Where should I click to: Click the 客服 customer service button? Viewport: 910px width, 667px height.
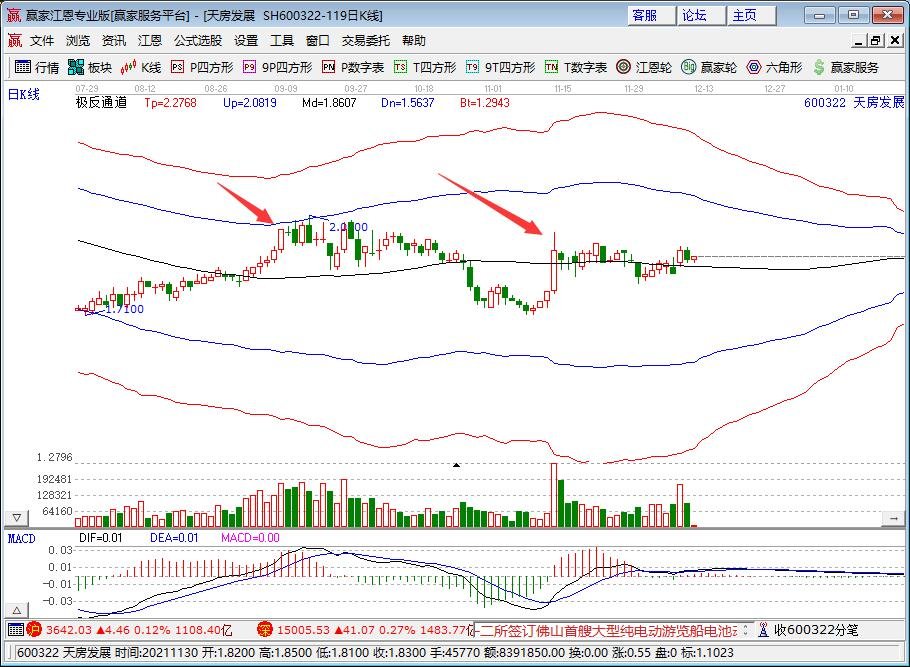tap(645, 15)
